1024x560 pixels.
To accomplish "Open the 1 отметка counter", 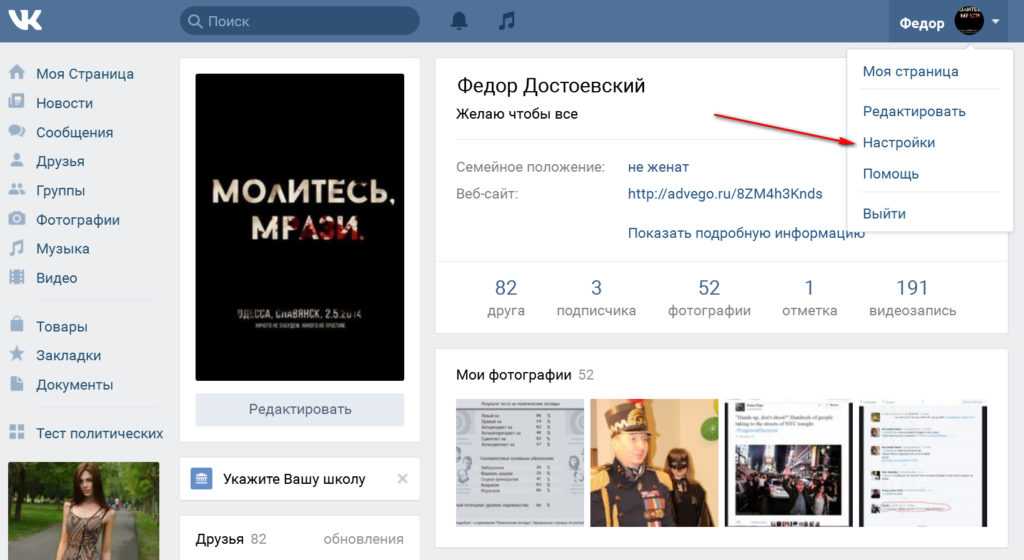I will 810,298.
